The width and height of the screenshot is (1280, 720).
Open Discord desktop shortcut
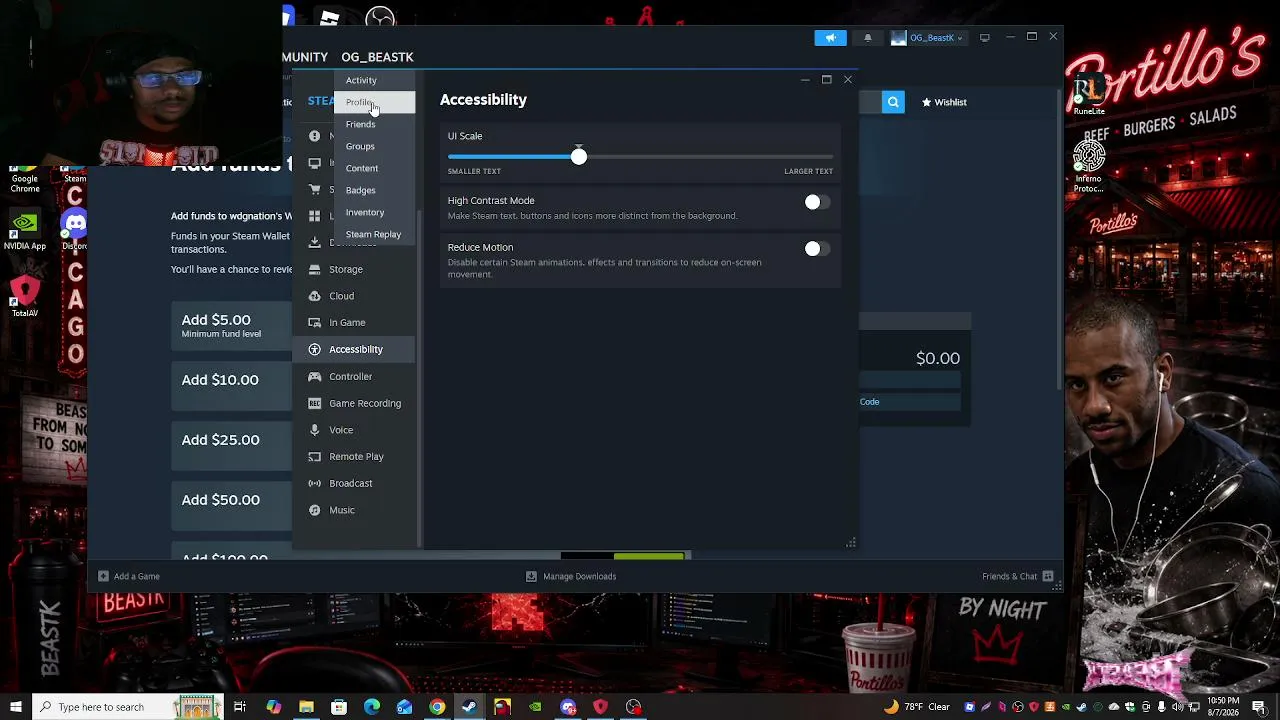75,231
